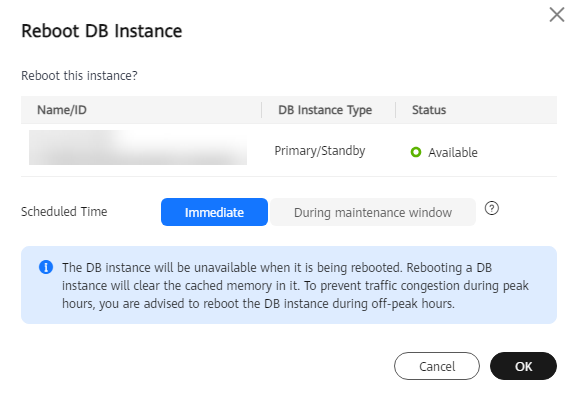
Task: Click the divider between Name/ID and Type headers
Action: pos(262,110)
